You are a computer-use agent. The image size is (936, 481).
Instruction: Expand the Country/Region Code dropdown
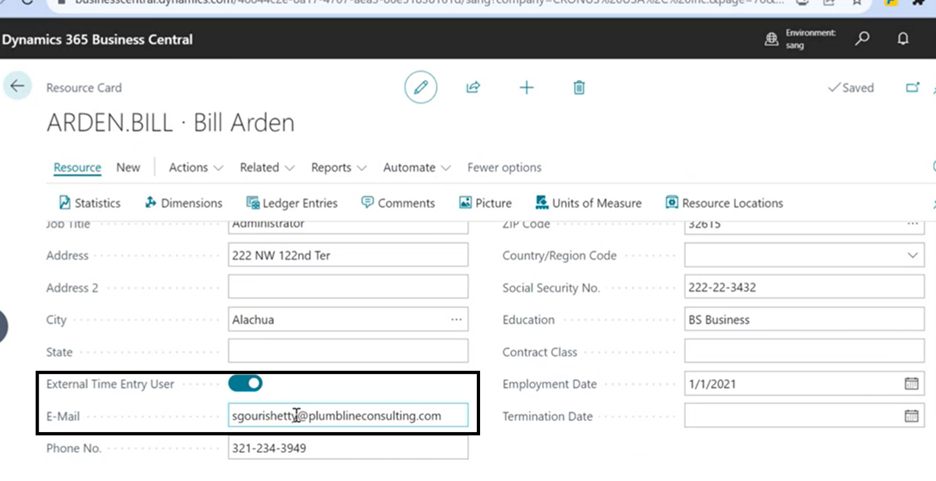[912, 256]
